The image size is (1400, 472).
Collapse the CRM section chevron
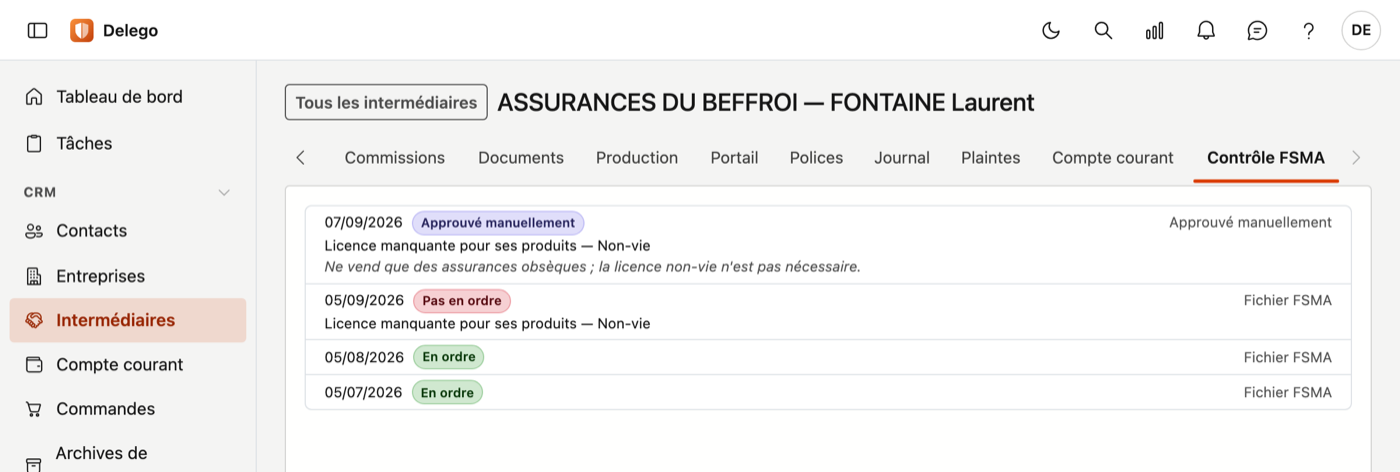point(224,192)
